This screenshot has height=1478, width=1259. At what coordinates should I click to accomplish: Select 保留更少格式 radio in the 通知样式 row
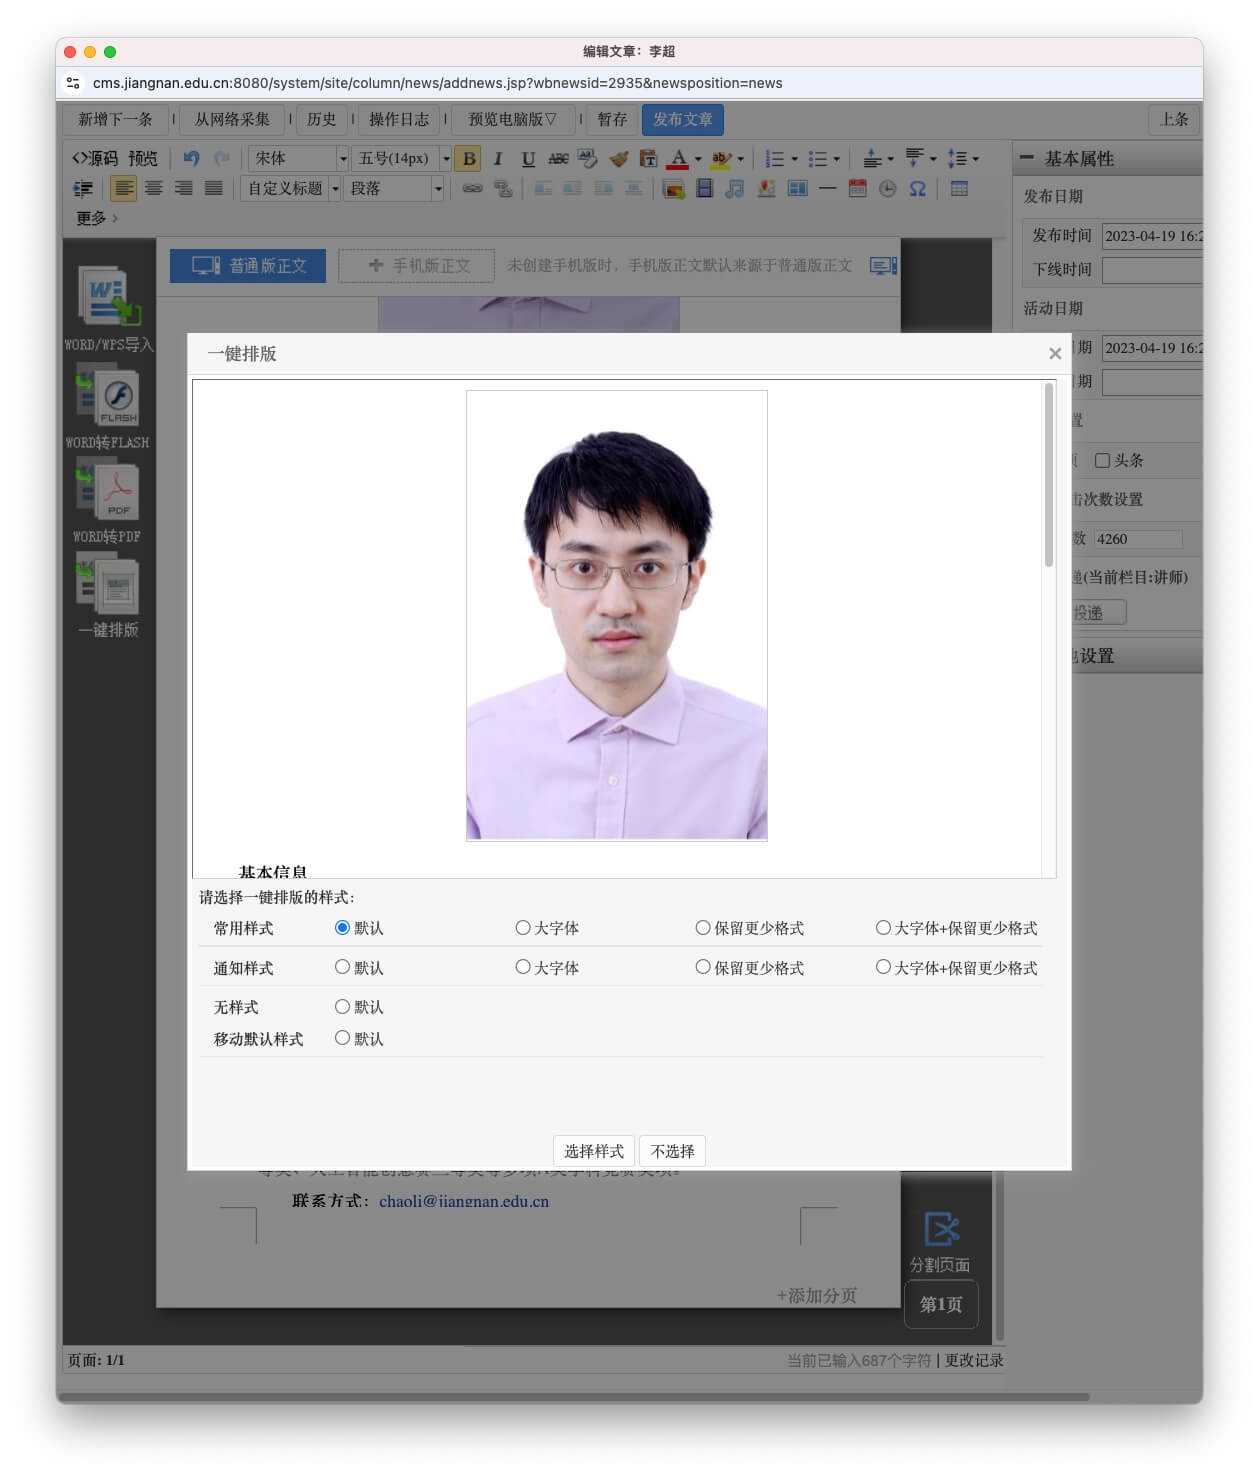coord(703,968)
